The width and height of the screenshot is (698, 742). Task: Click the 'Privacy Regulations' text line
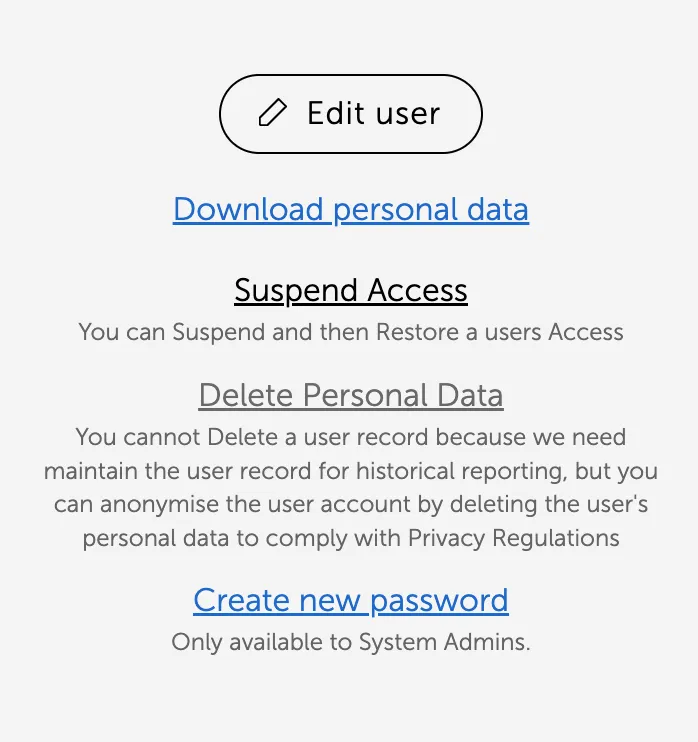pyautogui.click(x=350, y=538)
